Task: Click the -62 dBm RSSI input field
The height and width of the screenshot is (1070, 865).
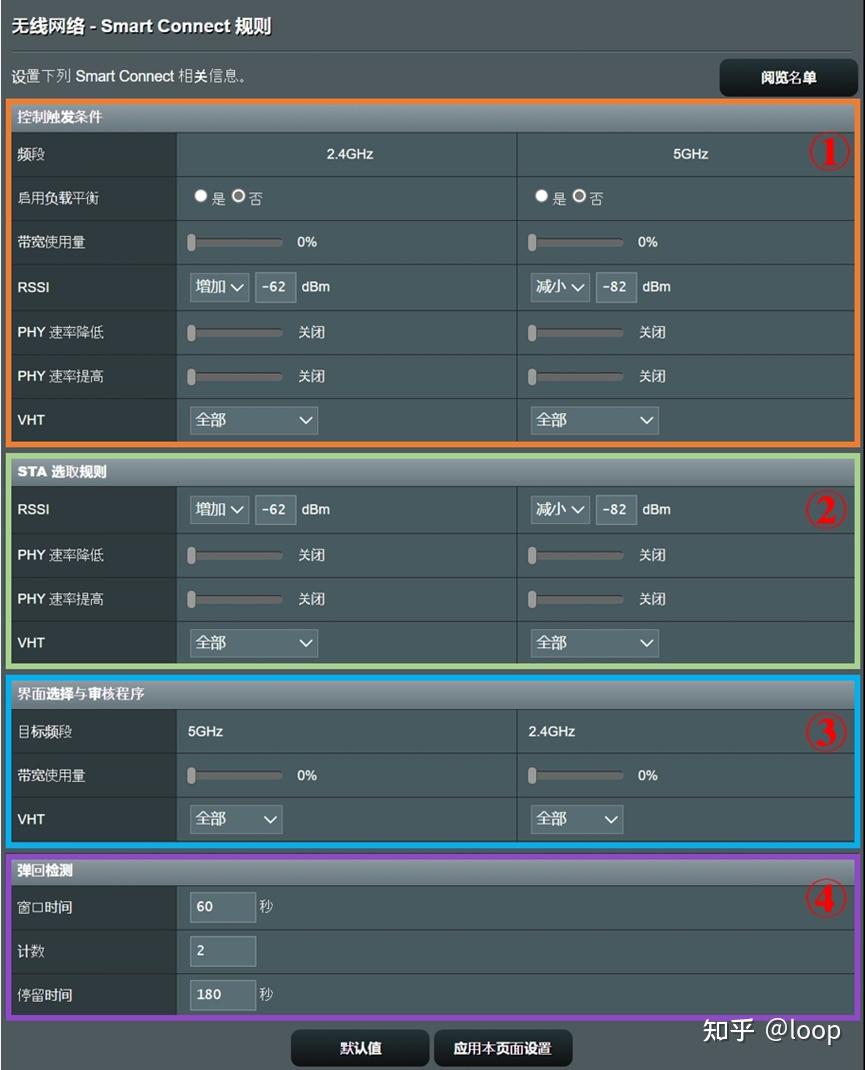Action: [x=275, y=287]
